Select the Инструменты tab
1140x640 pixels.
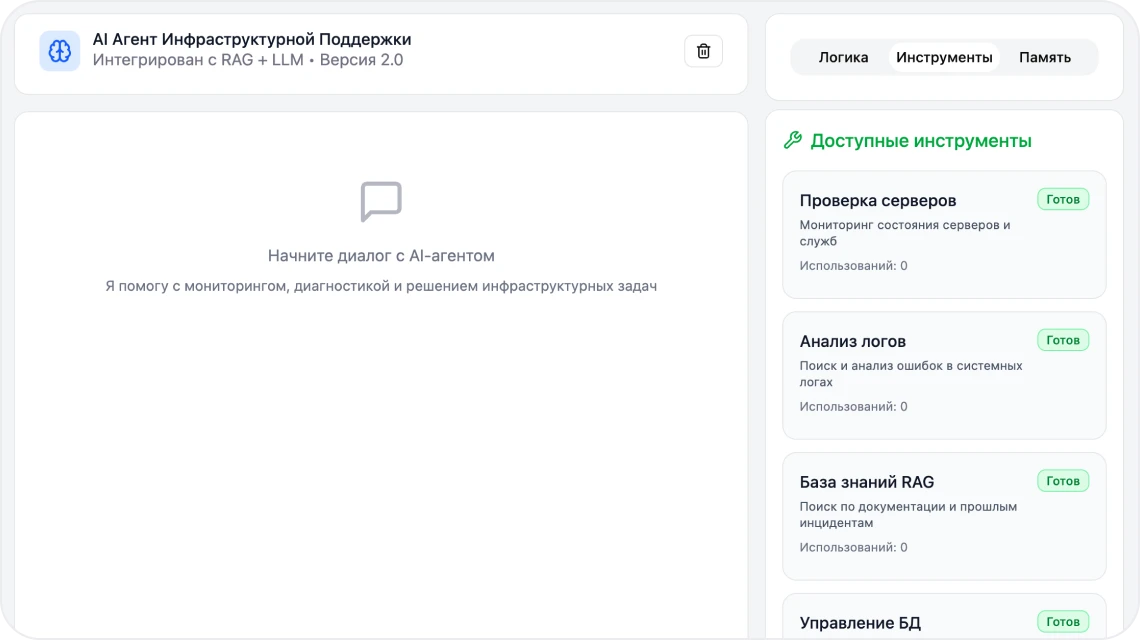[944, 57]
